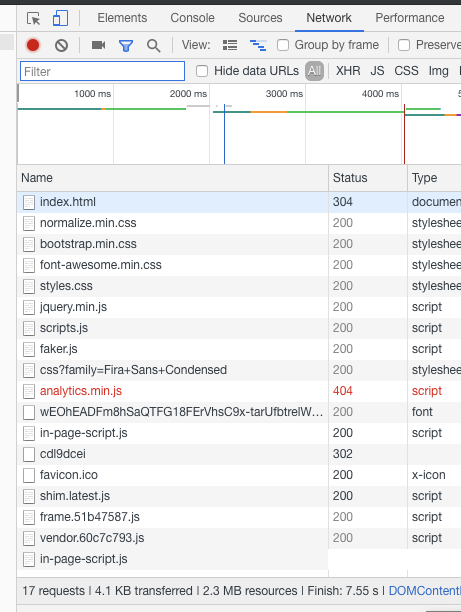Image resolution: width=461 pixels, height=612 pixels.
Task: Click the capture screenshots camera icon
Action: 98,45
